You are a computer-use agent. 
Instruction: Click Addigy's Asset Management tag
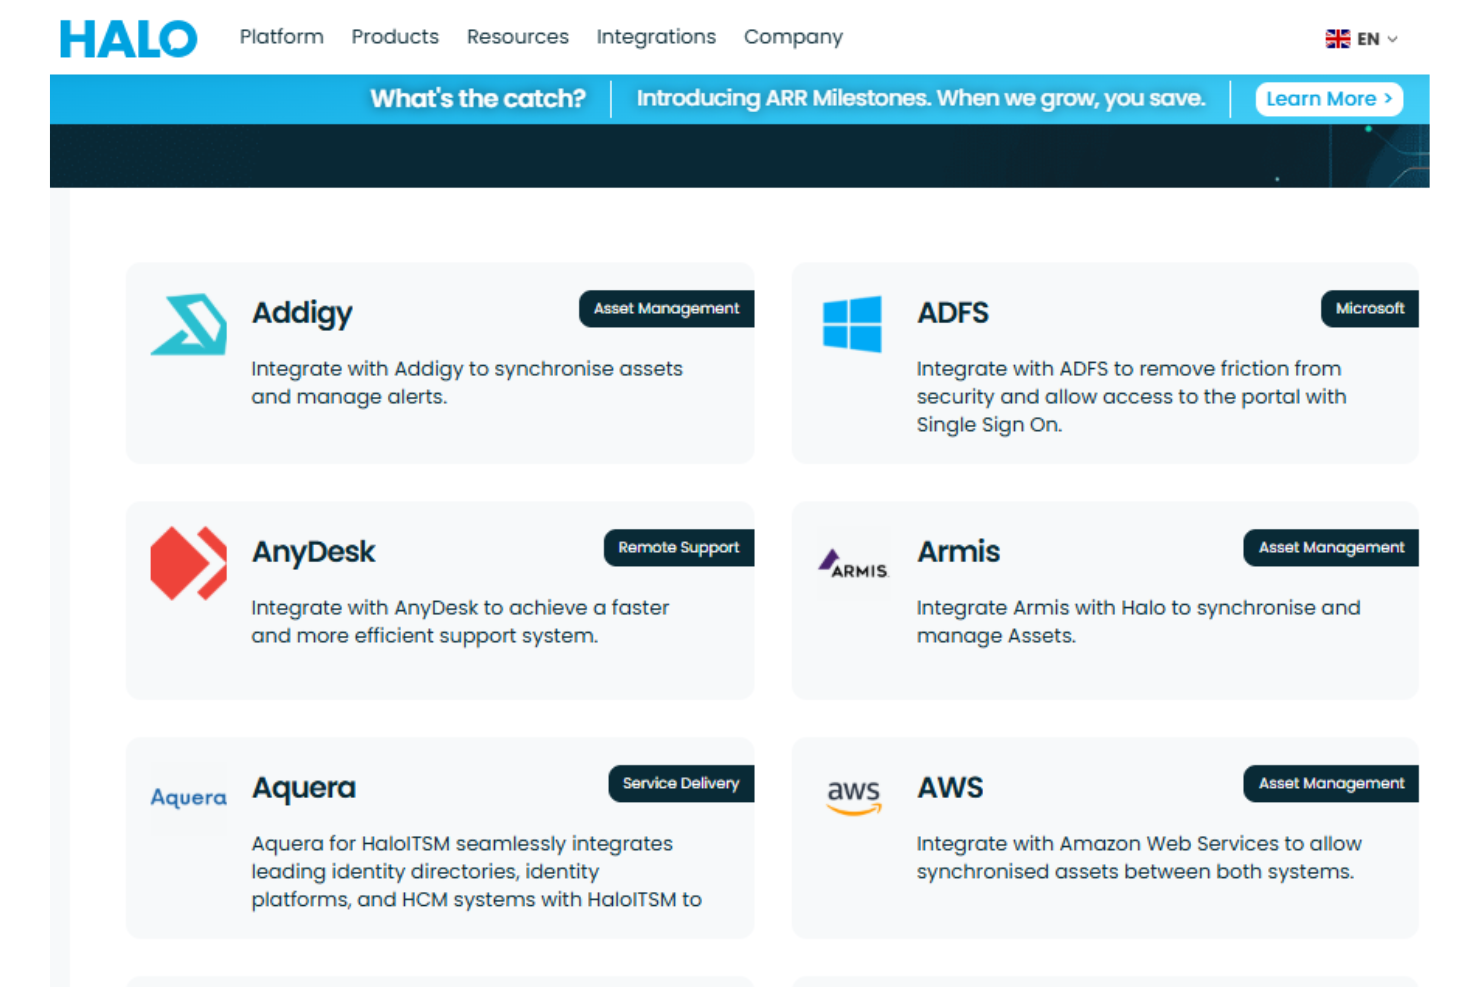point(666,309)
